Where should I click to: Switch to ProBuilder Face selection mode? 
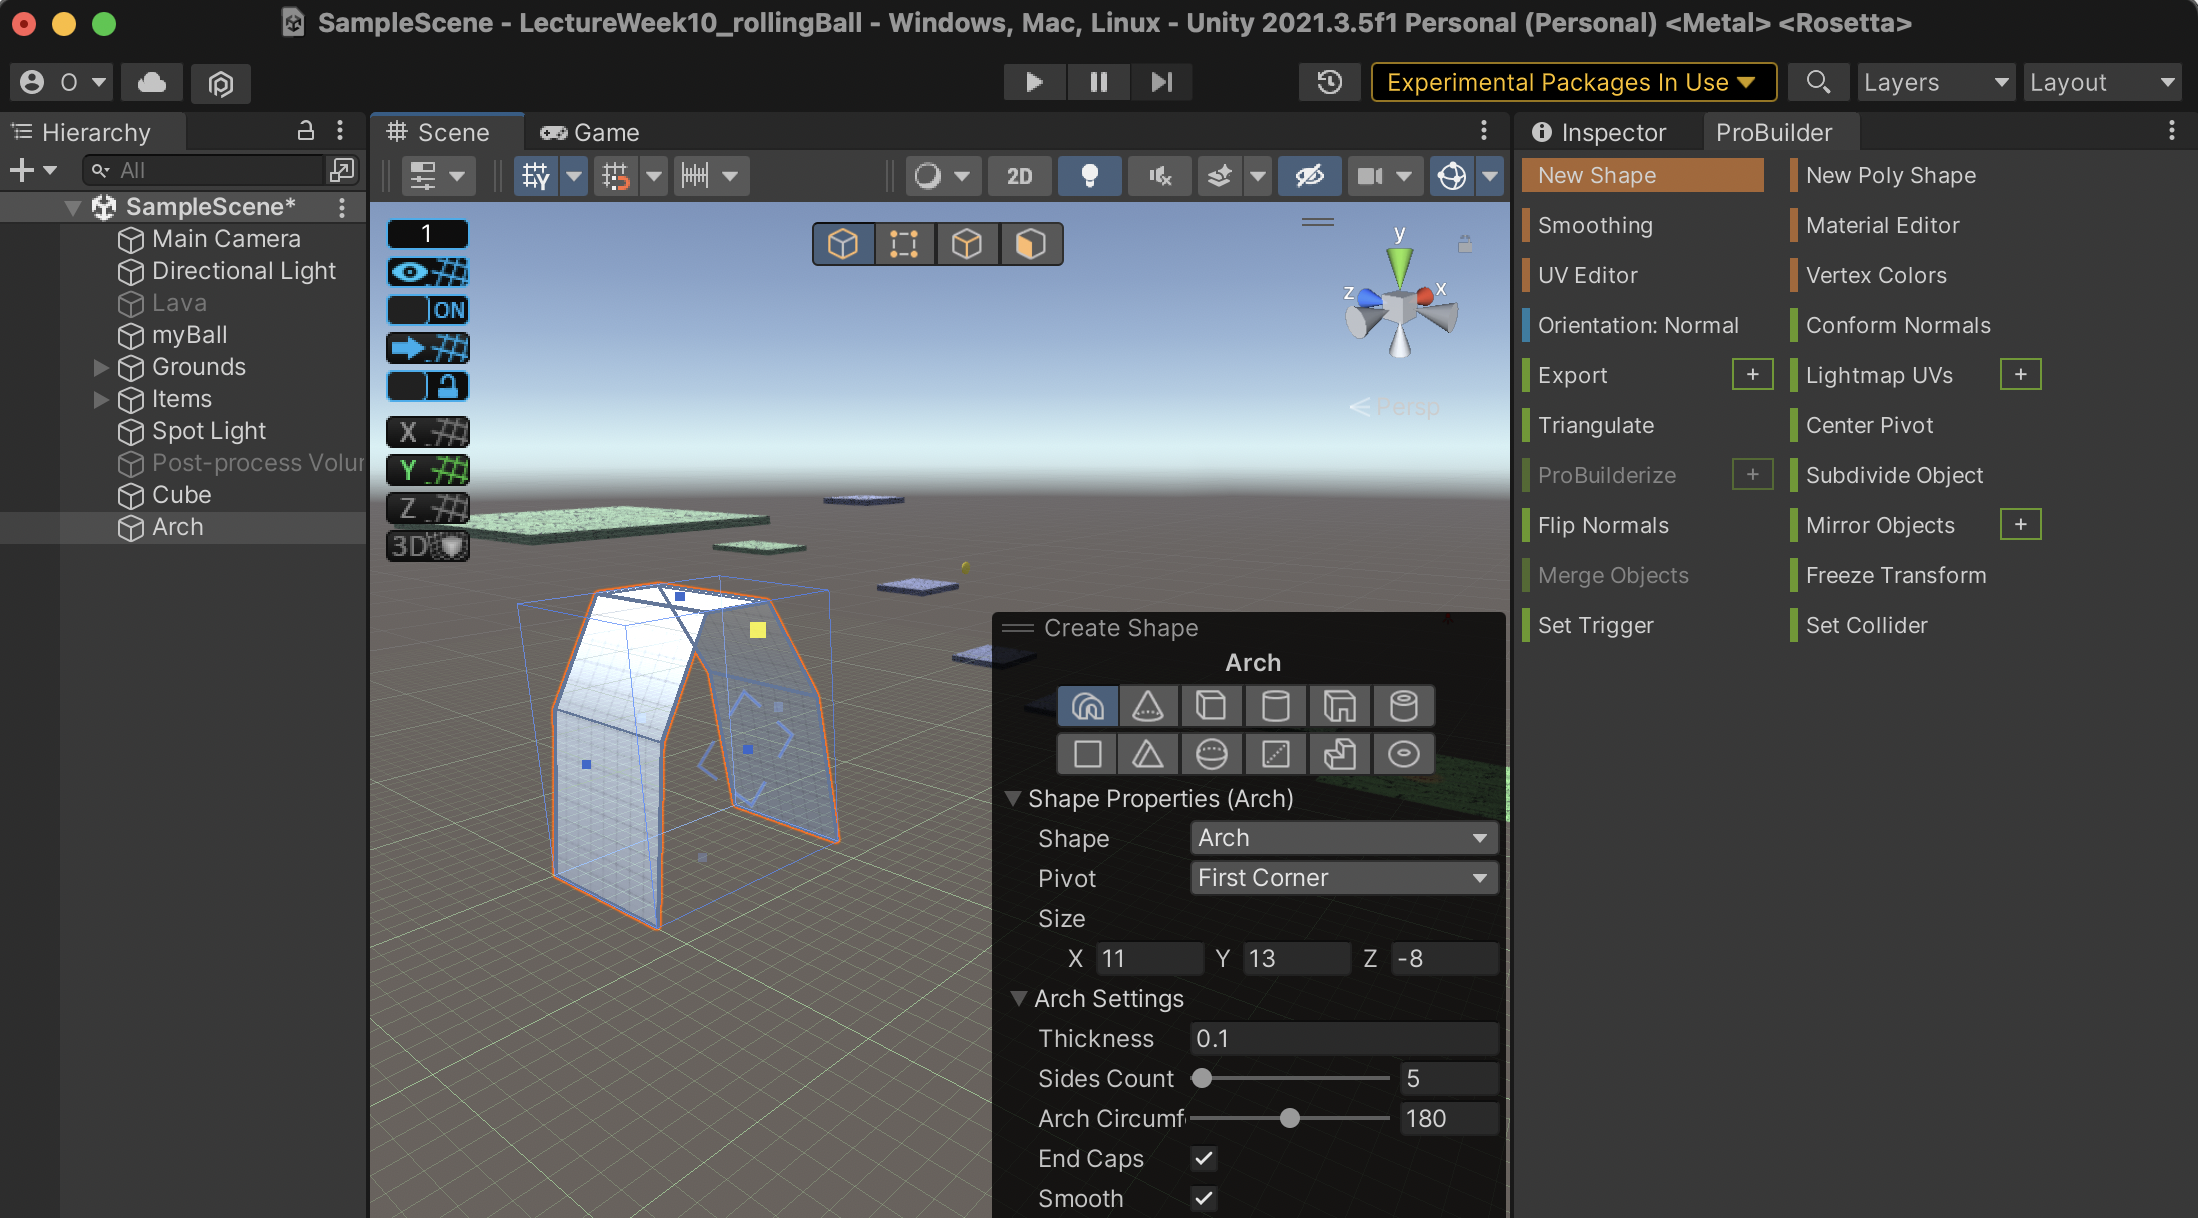point(1030,244)
